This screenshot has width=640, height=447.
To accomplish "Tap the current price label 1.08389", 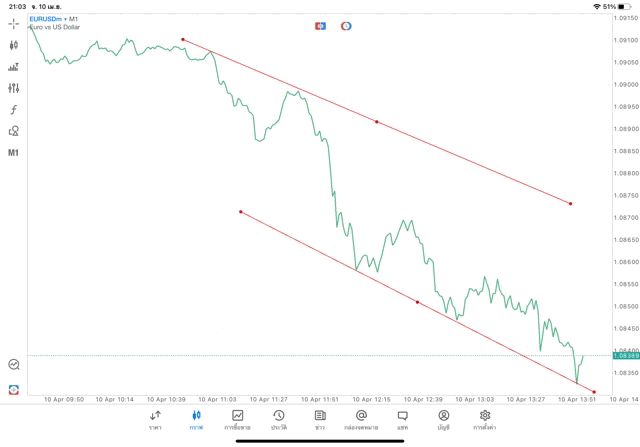I will [x=626, y=355].
